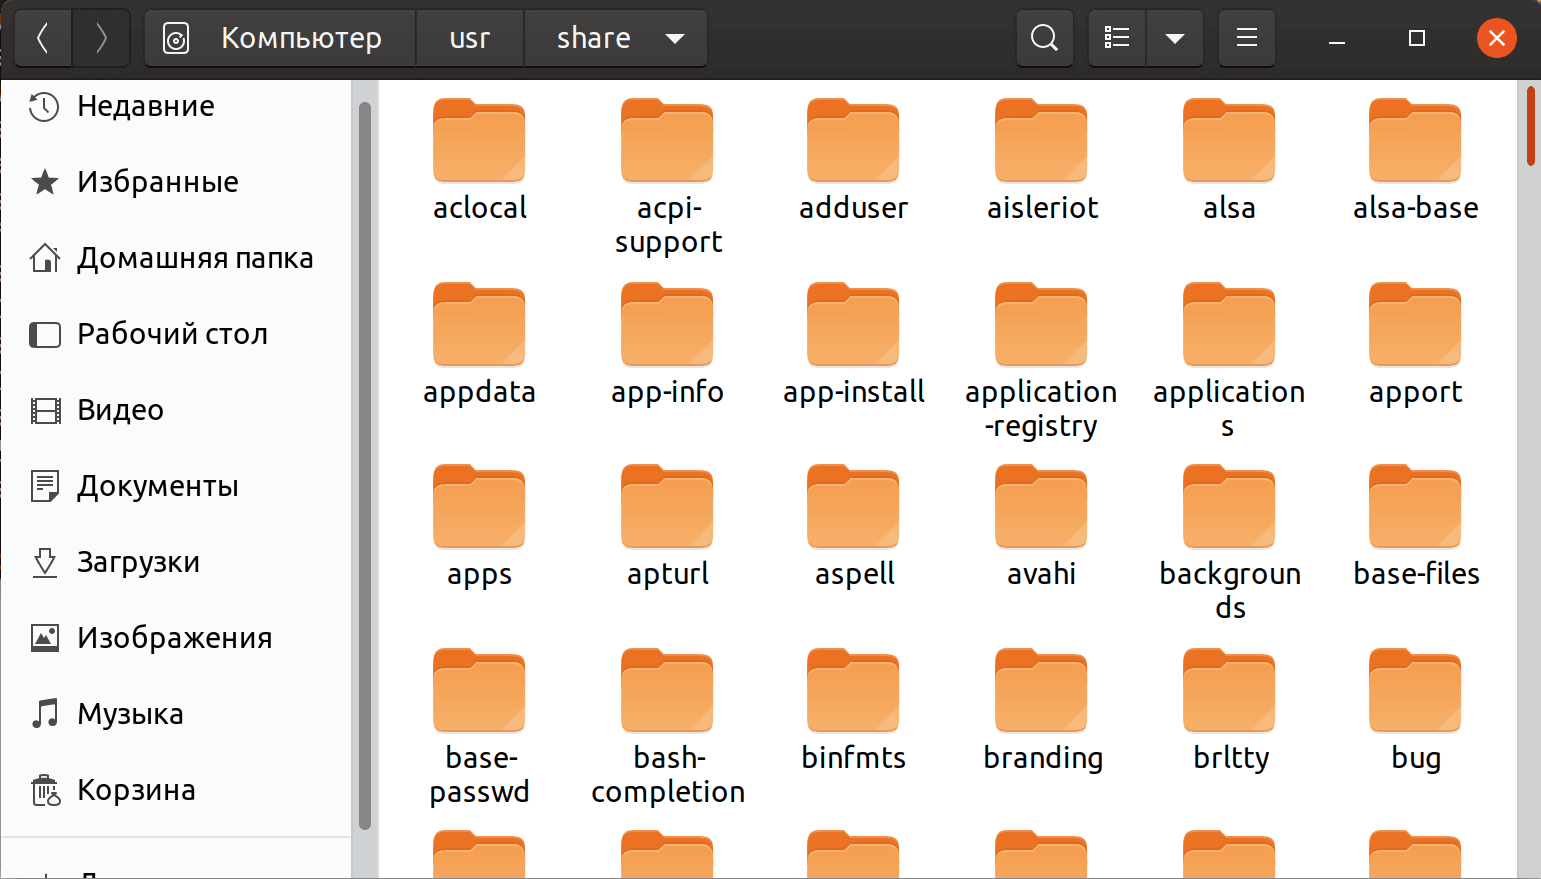Select the brltty folder icon

1229,691
